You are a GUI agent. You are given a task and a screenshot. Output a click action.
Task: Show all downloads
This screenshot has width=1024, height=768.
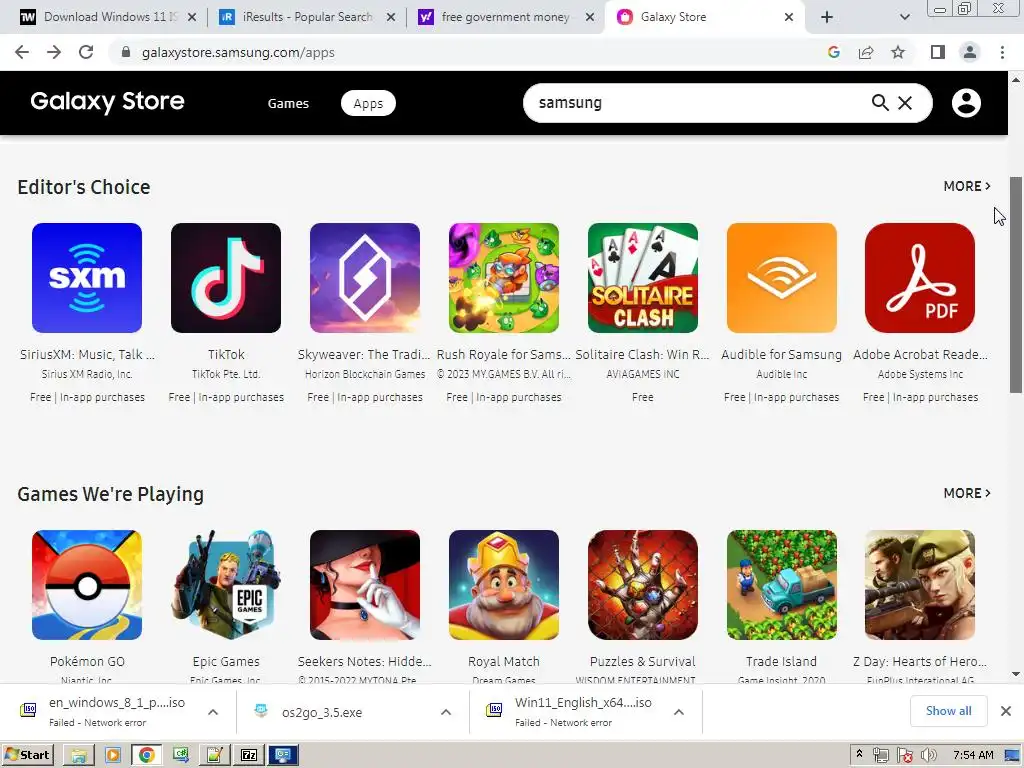point(948,711)
